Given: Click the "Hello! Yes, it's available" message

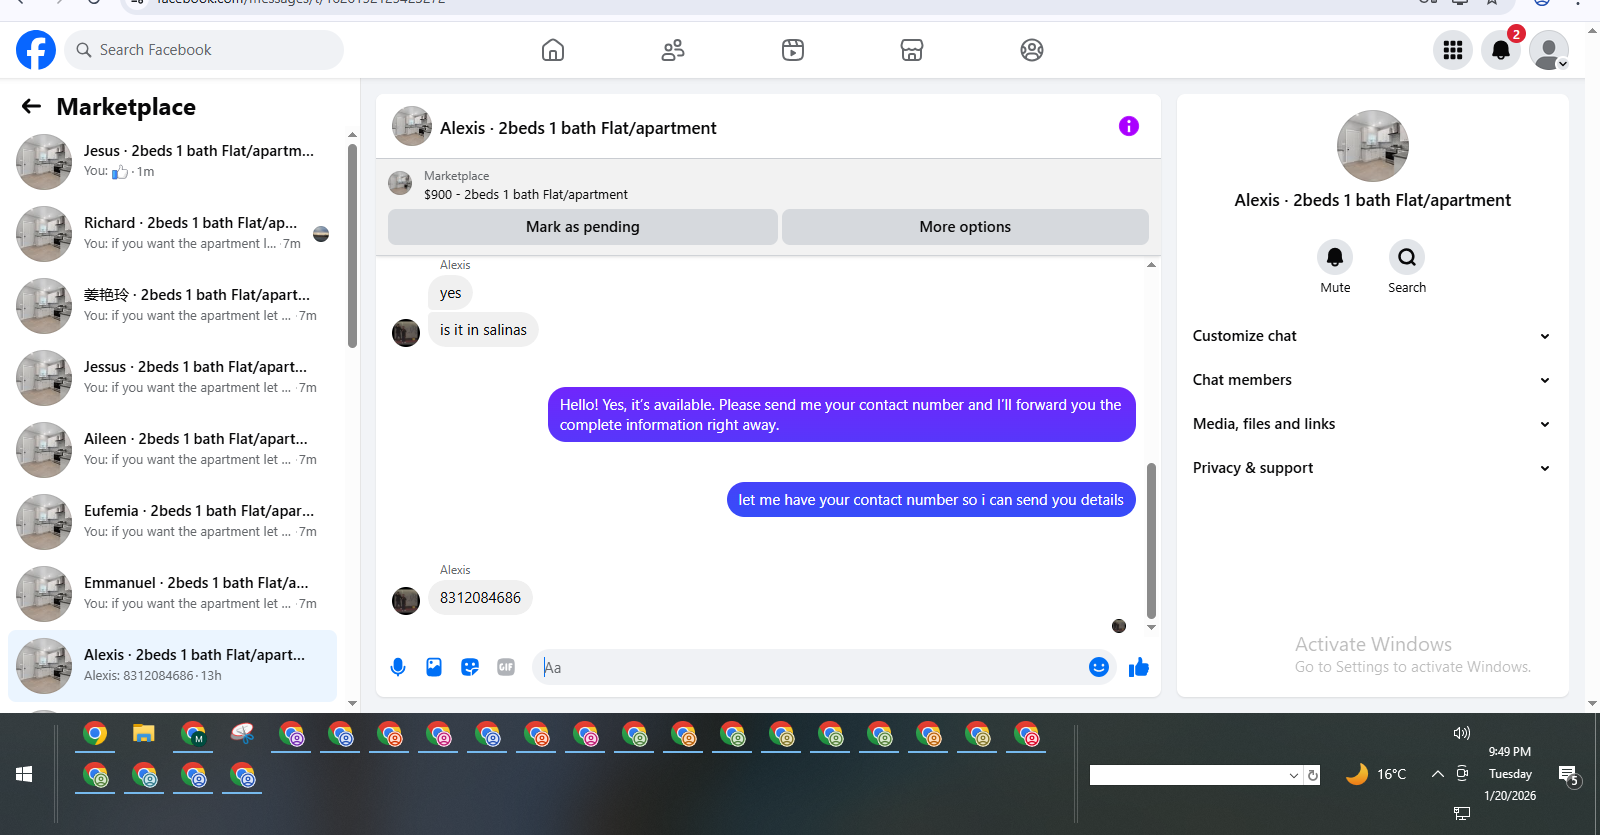Looking at the screenshot, I should click(x=842, y=414).
